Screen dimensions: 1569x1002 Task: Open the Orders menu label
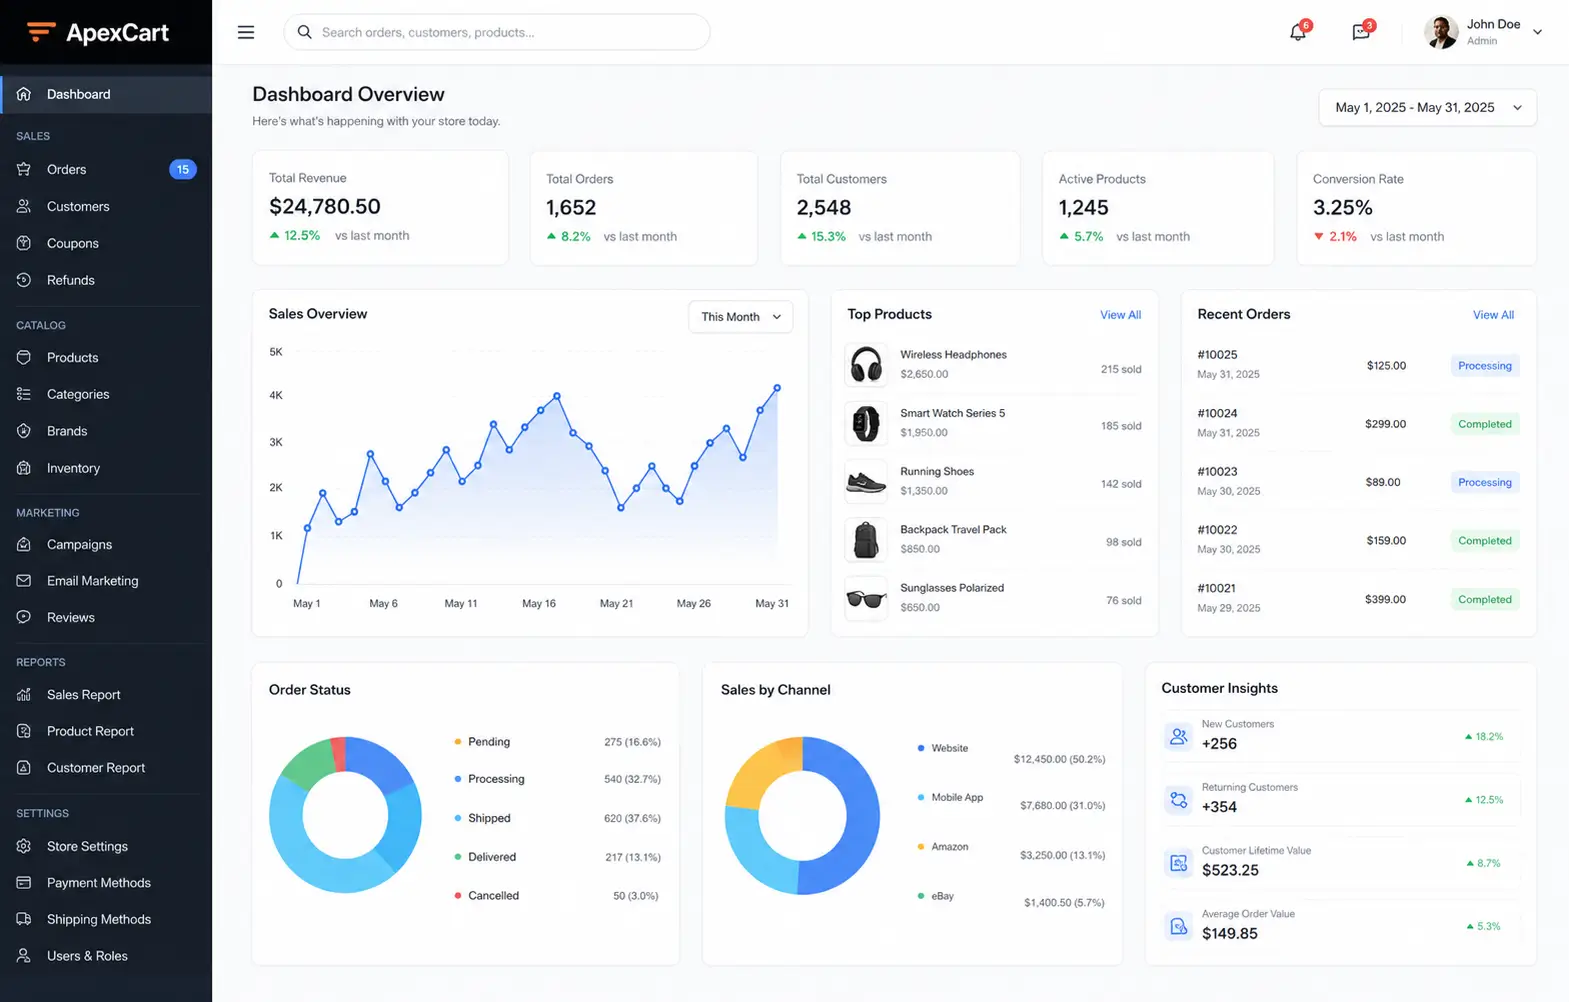(67, 170)
